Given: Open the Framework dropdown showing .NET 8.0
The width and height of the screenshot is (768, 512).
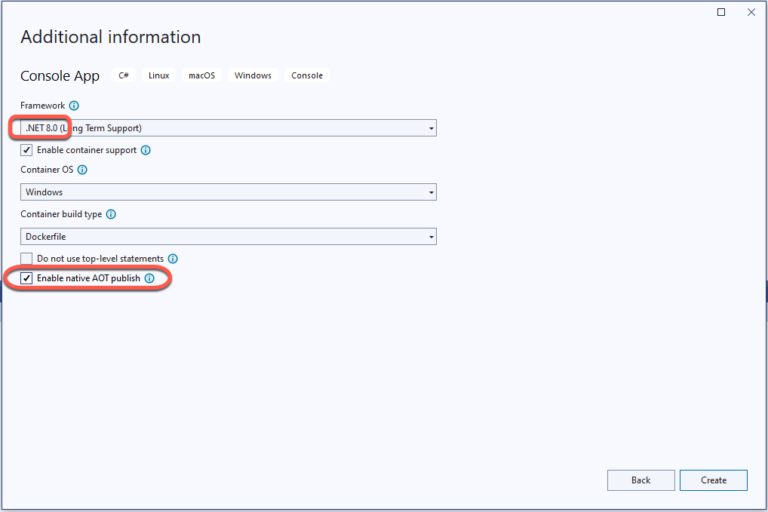Looking at the screenshot, I should 228,128.
